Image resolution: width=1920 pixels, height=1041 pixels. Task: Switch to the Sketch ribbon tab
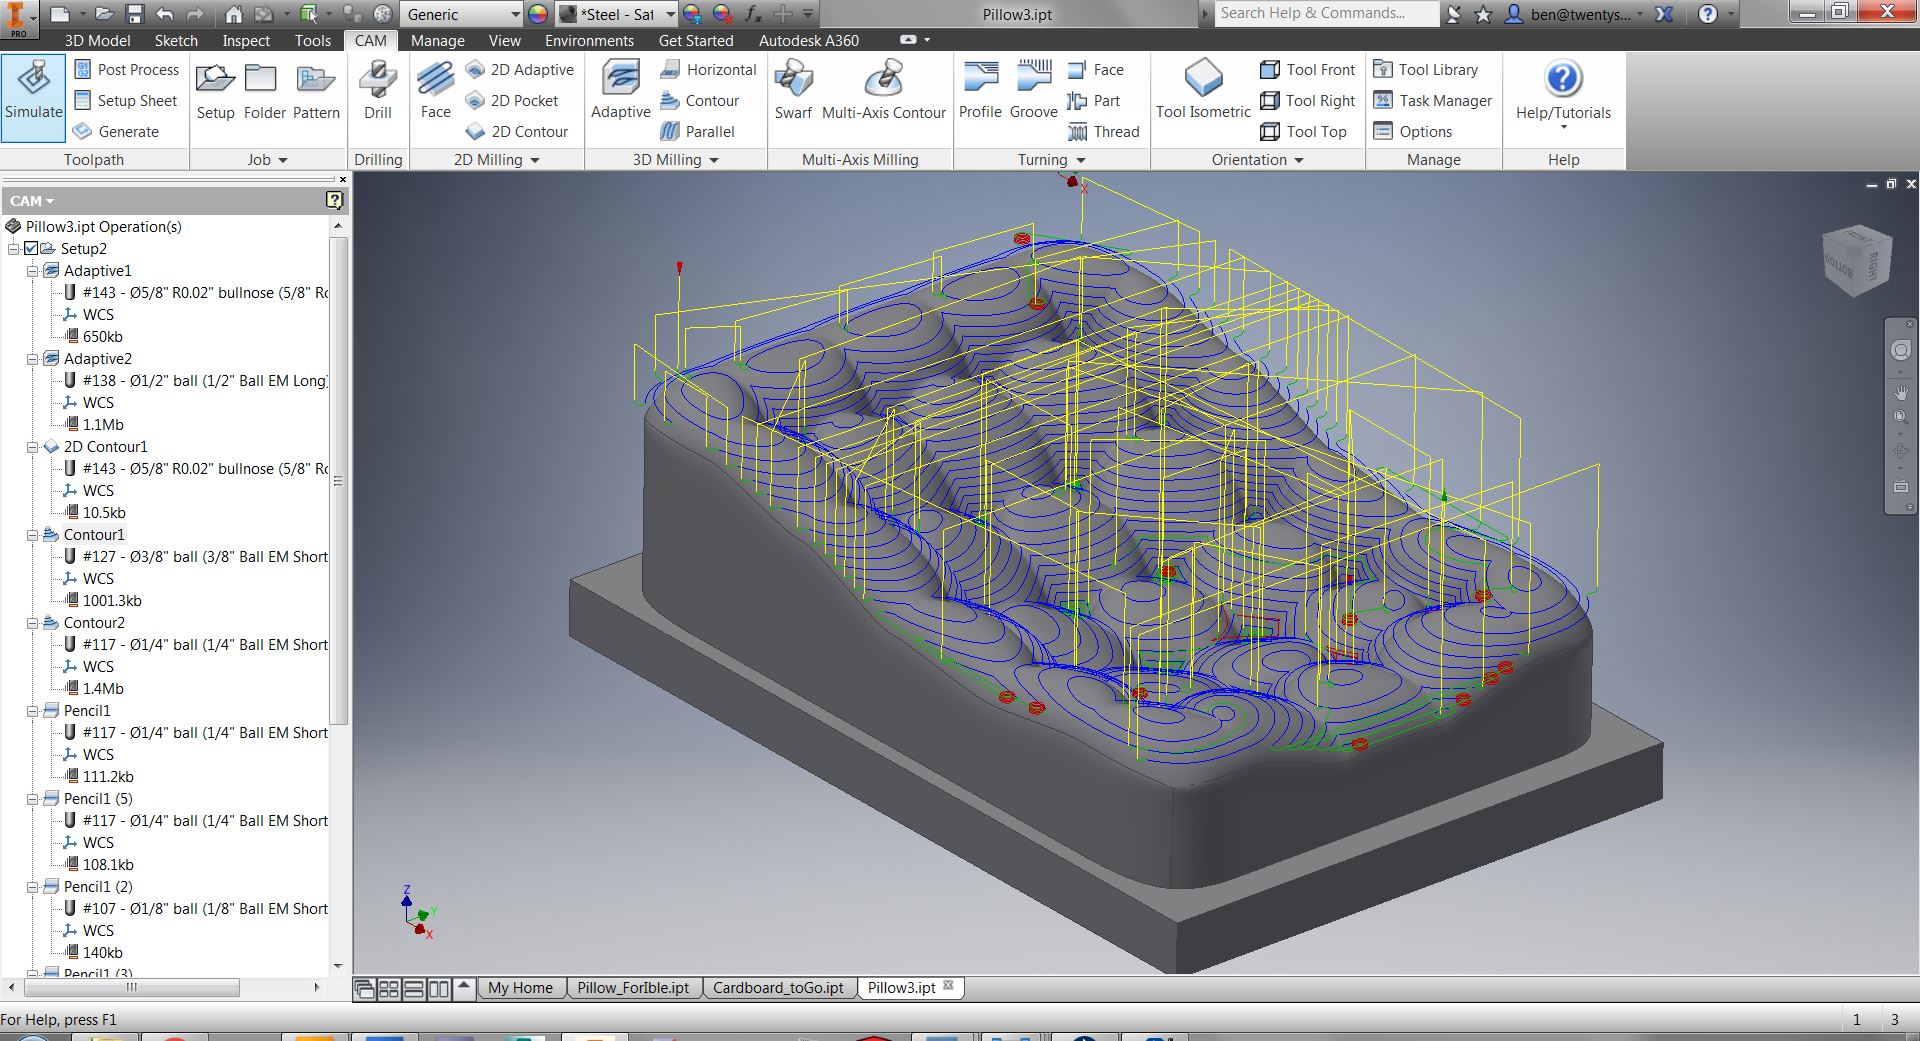point(176,41)
